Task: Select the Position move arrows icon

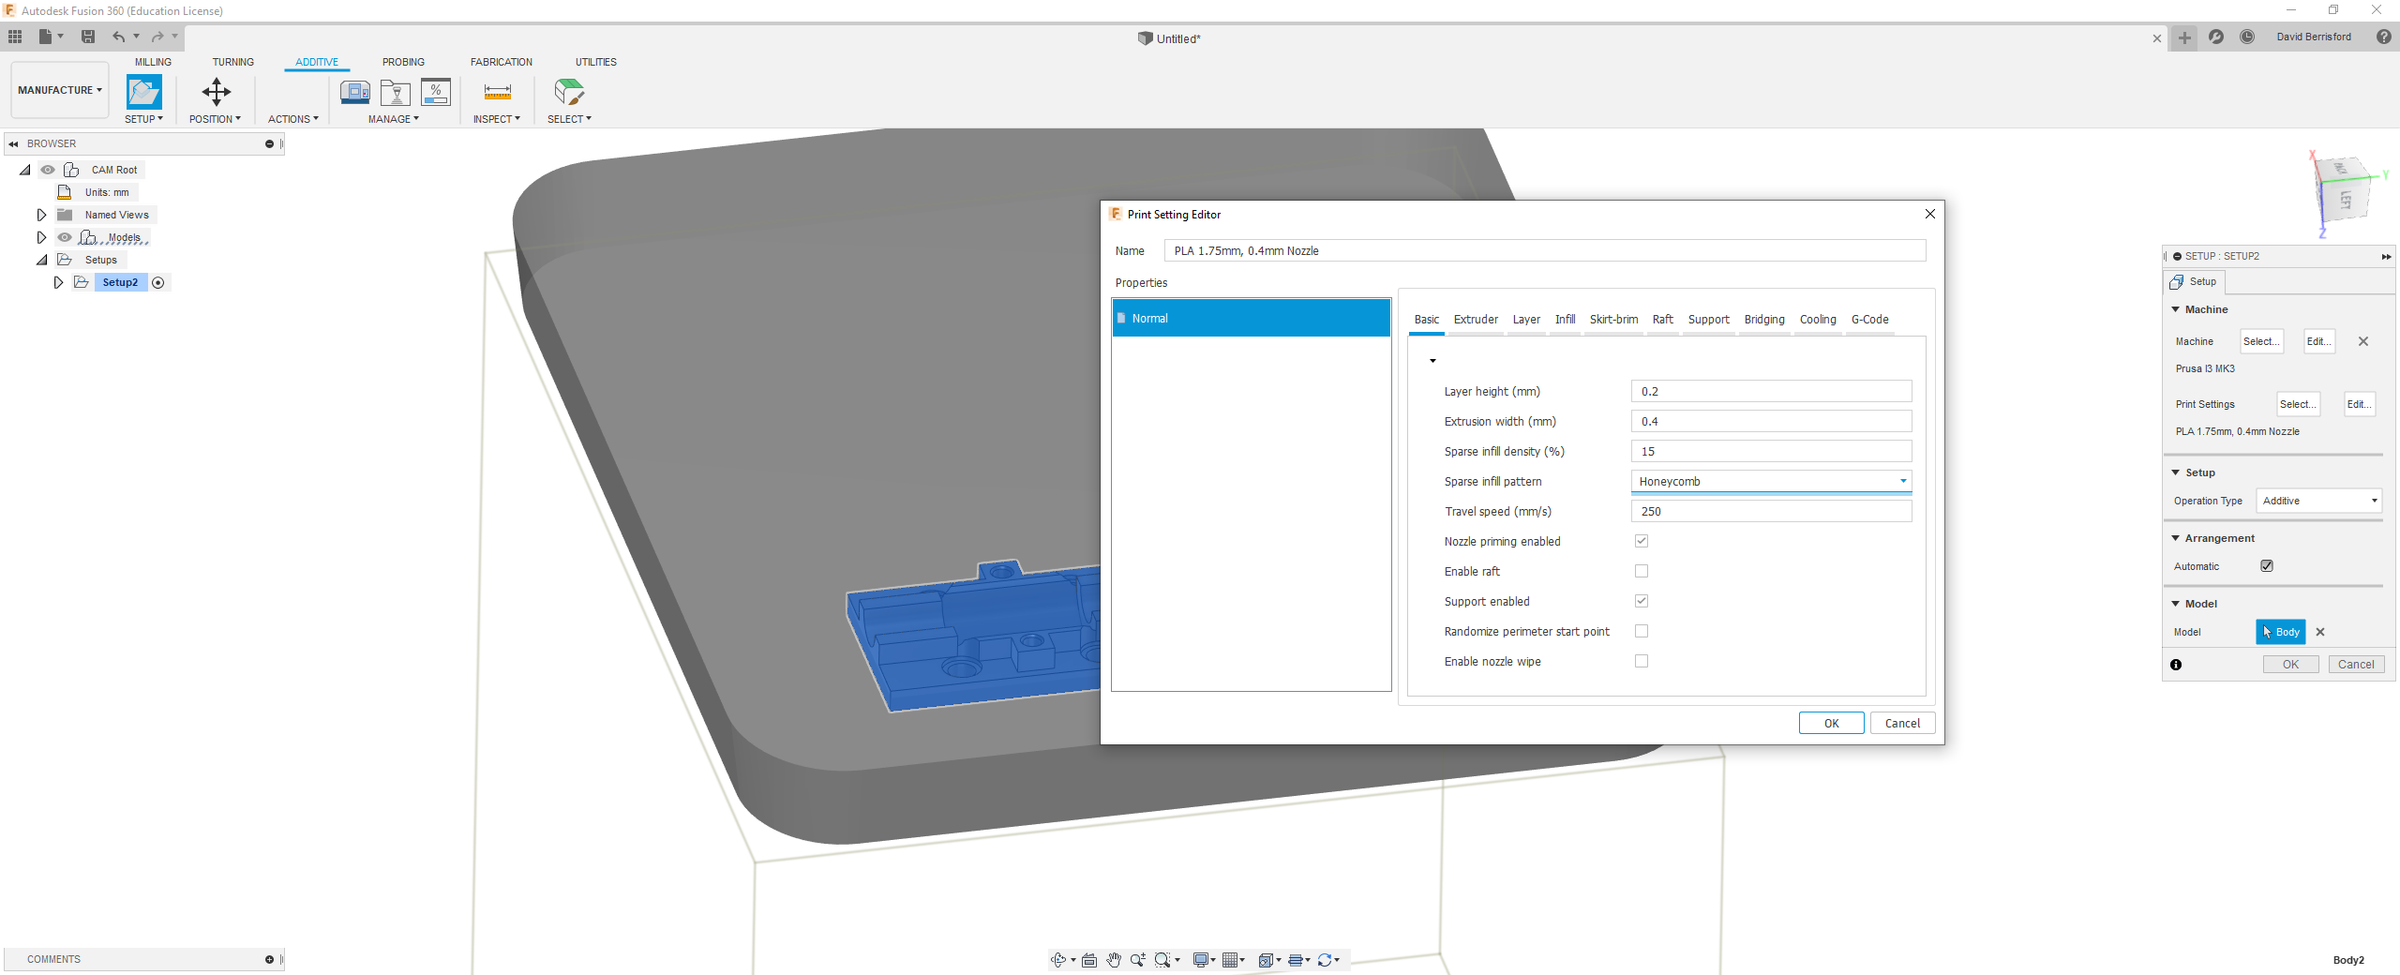Action: [216, 92]
